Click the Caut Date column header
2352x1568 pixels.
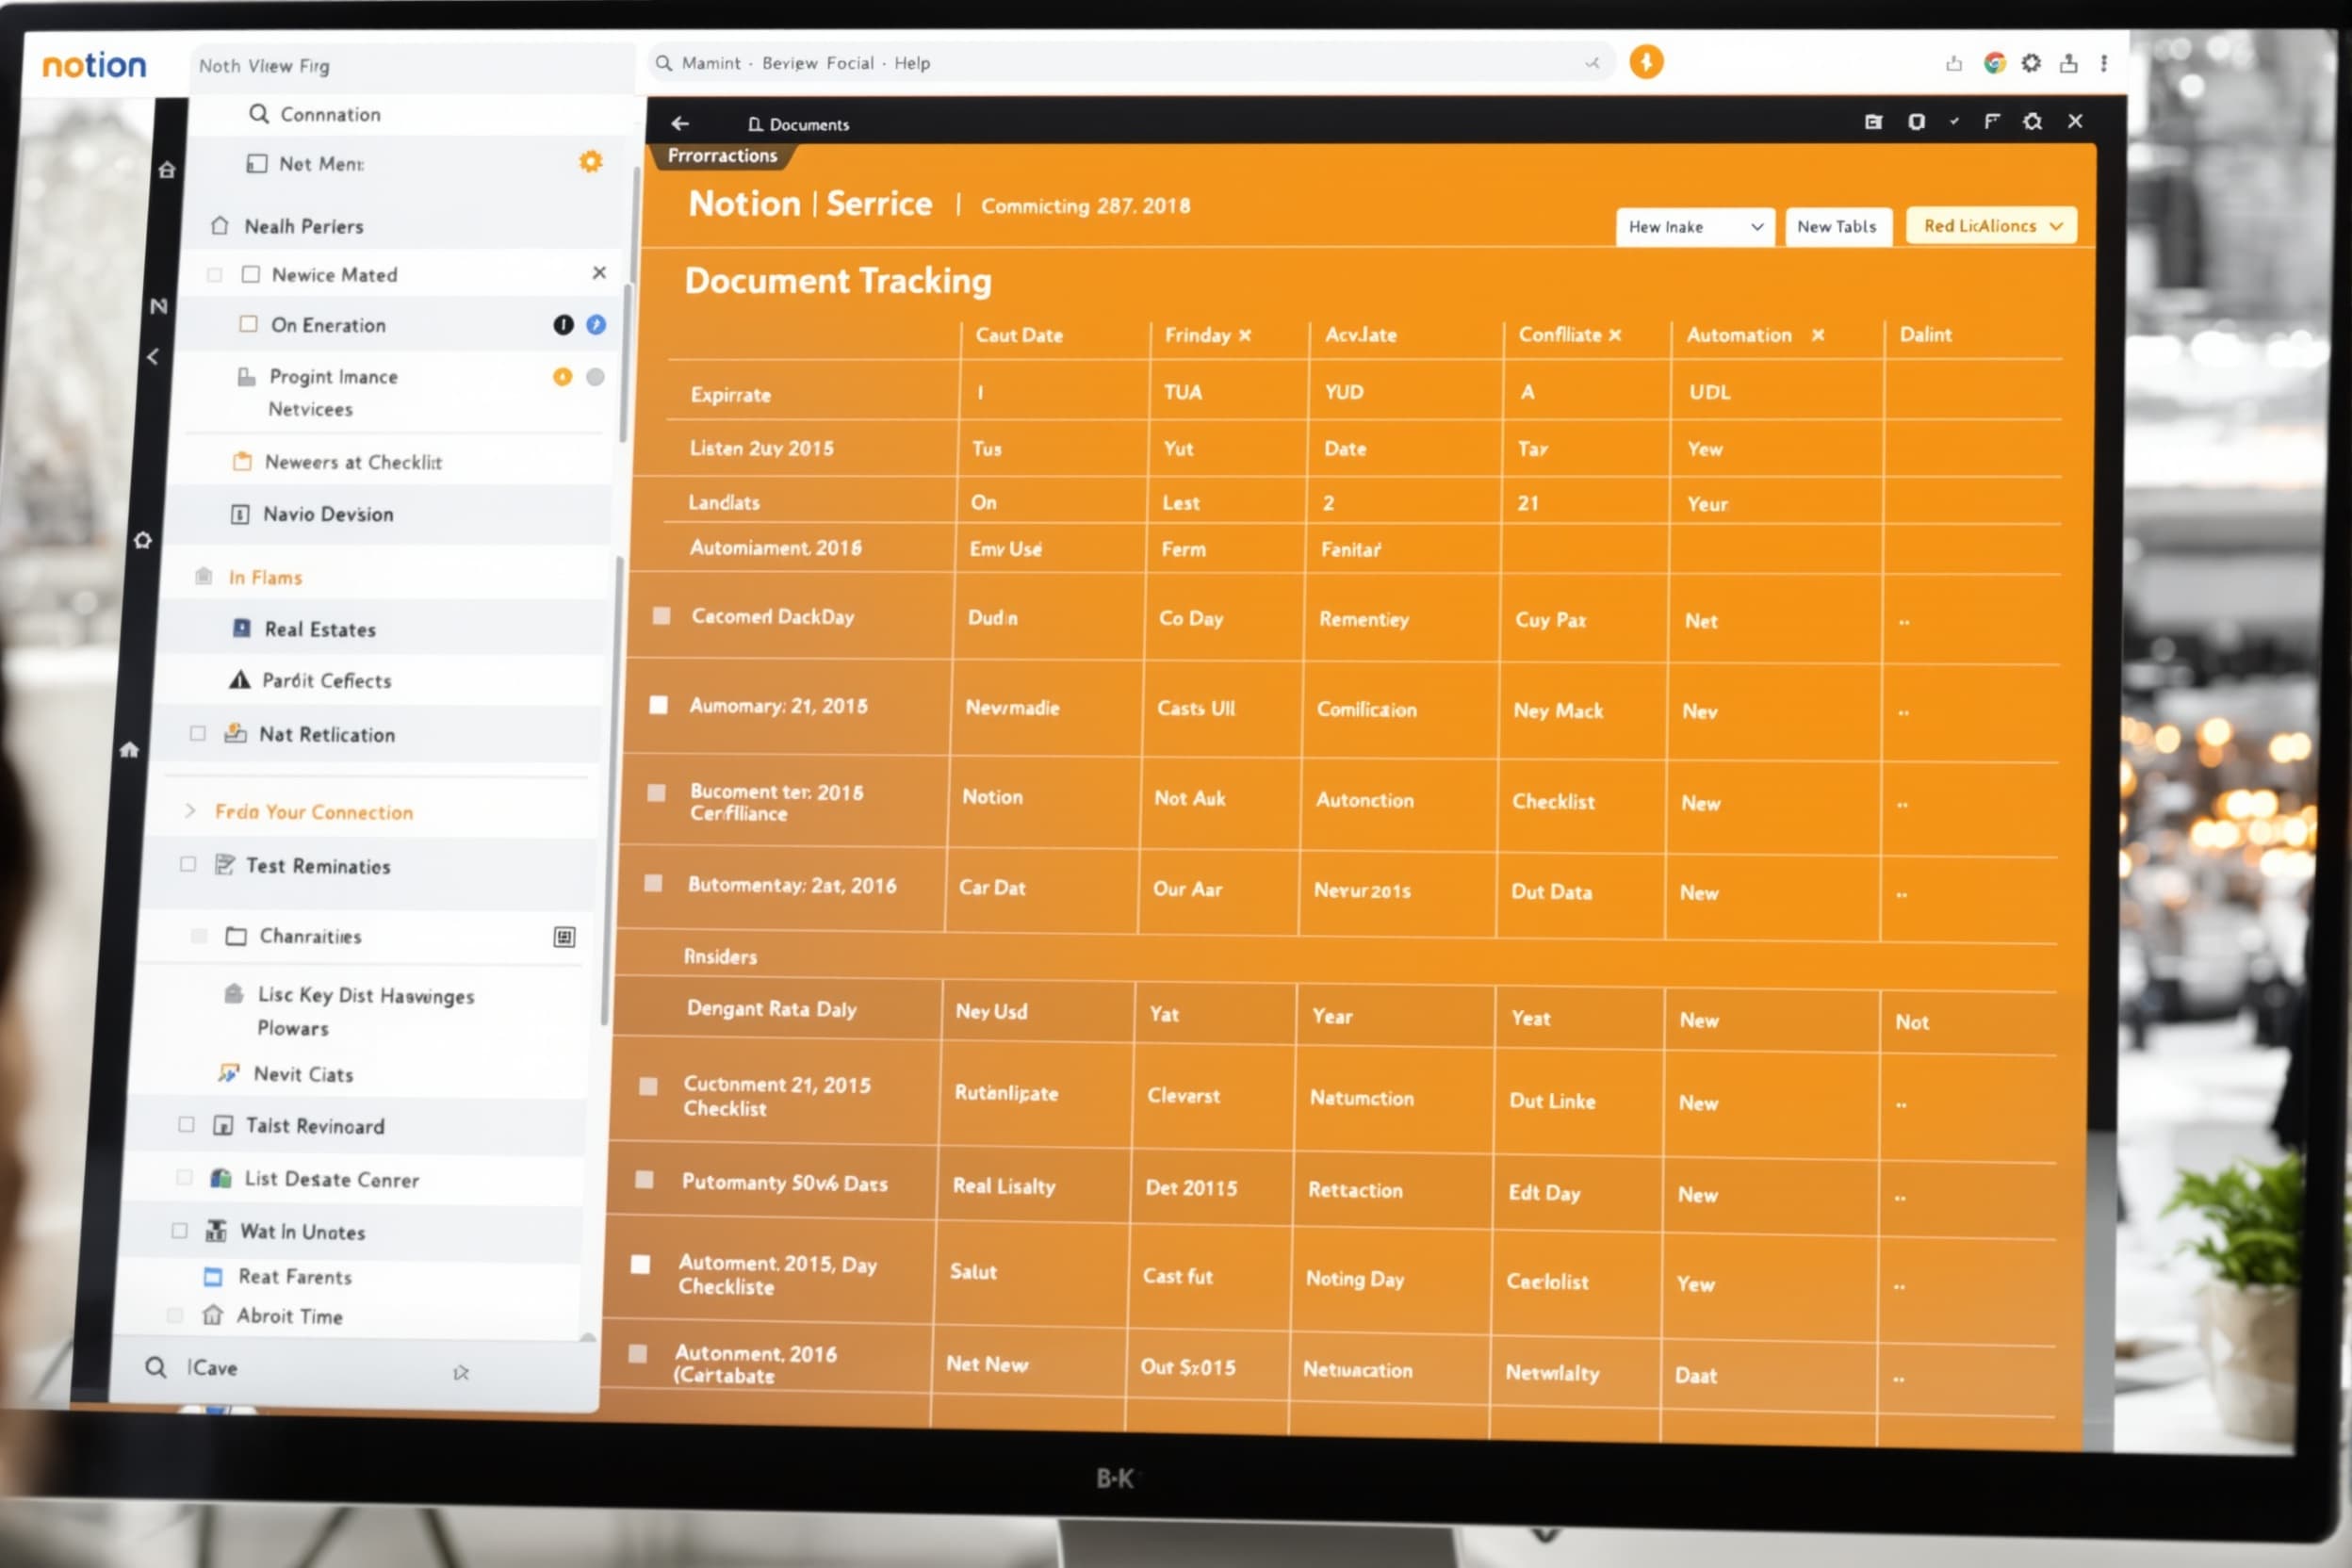[1019, 335]
